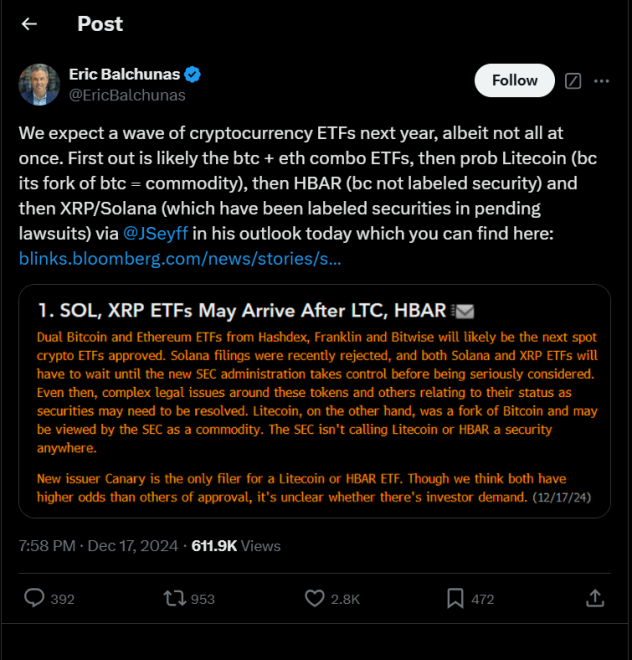The image size is (632, 660).
Task: Open the blinks.bloomberg.com news link
Action: pos(179,259)
